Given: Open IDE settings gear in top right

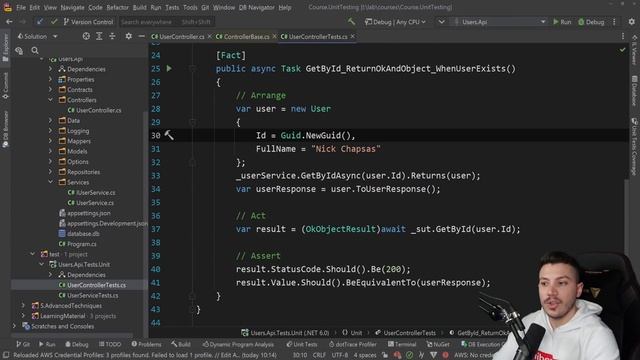Looking at the screenshot, I should click(x=631, y=22).
